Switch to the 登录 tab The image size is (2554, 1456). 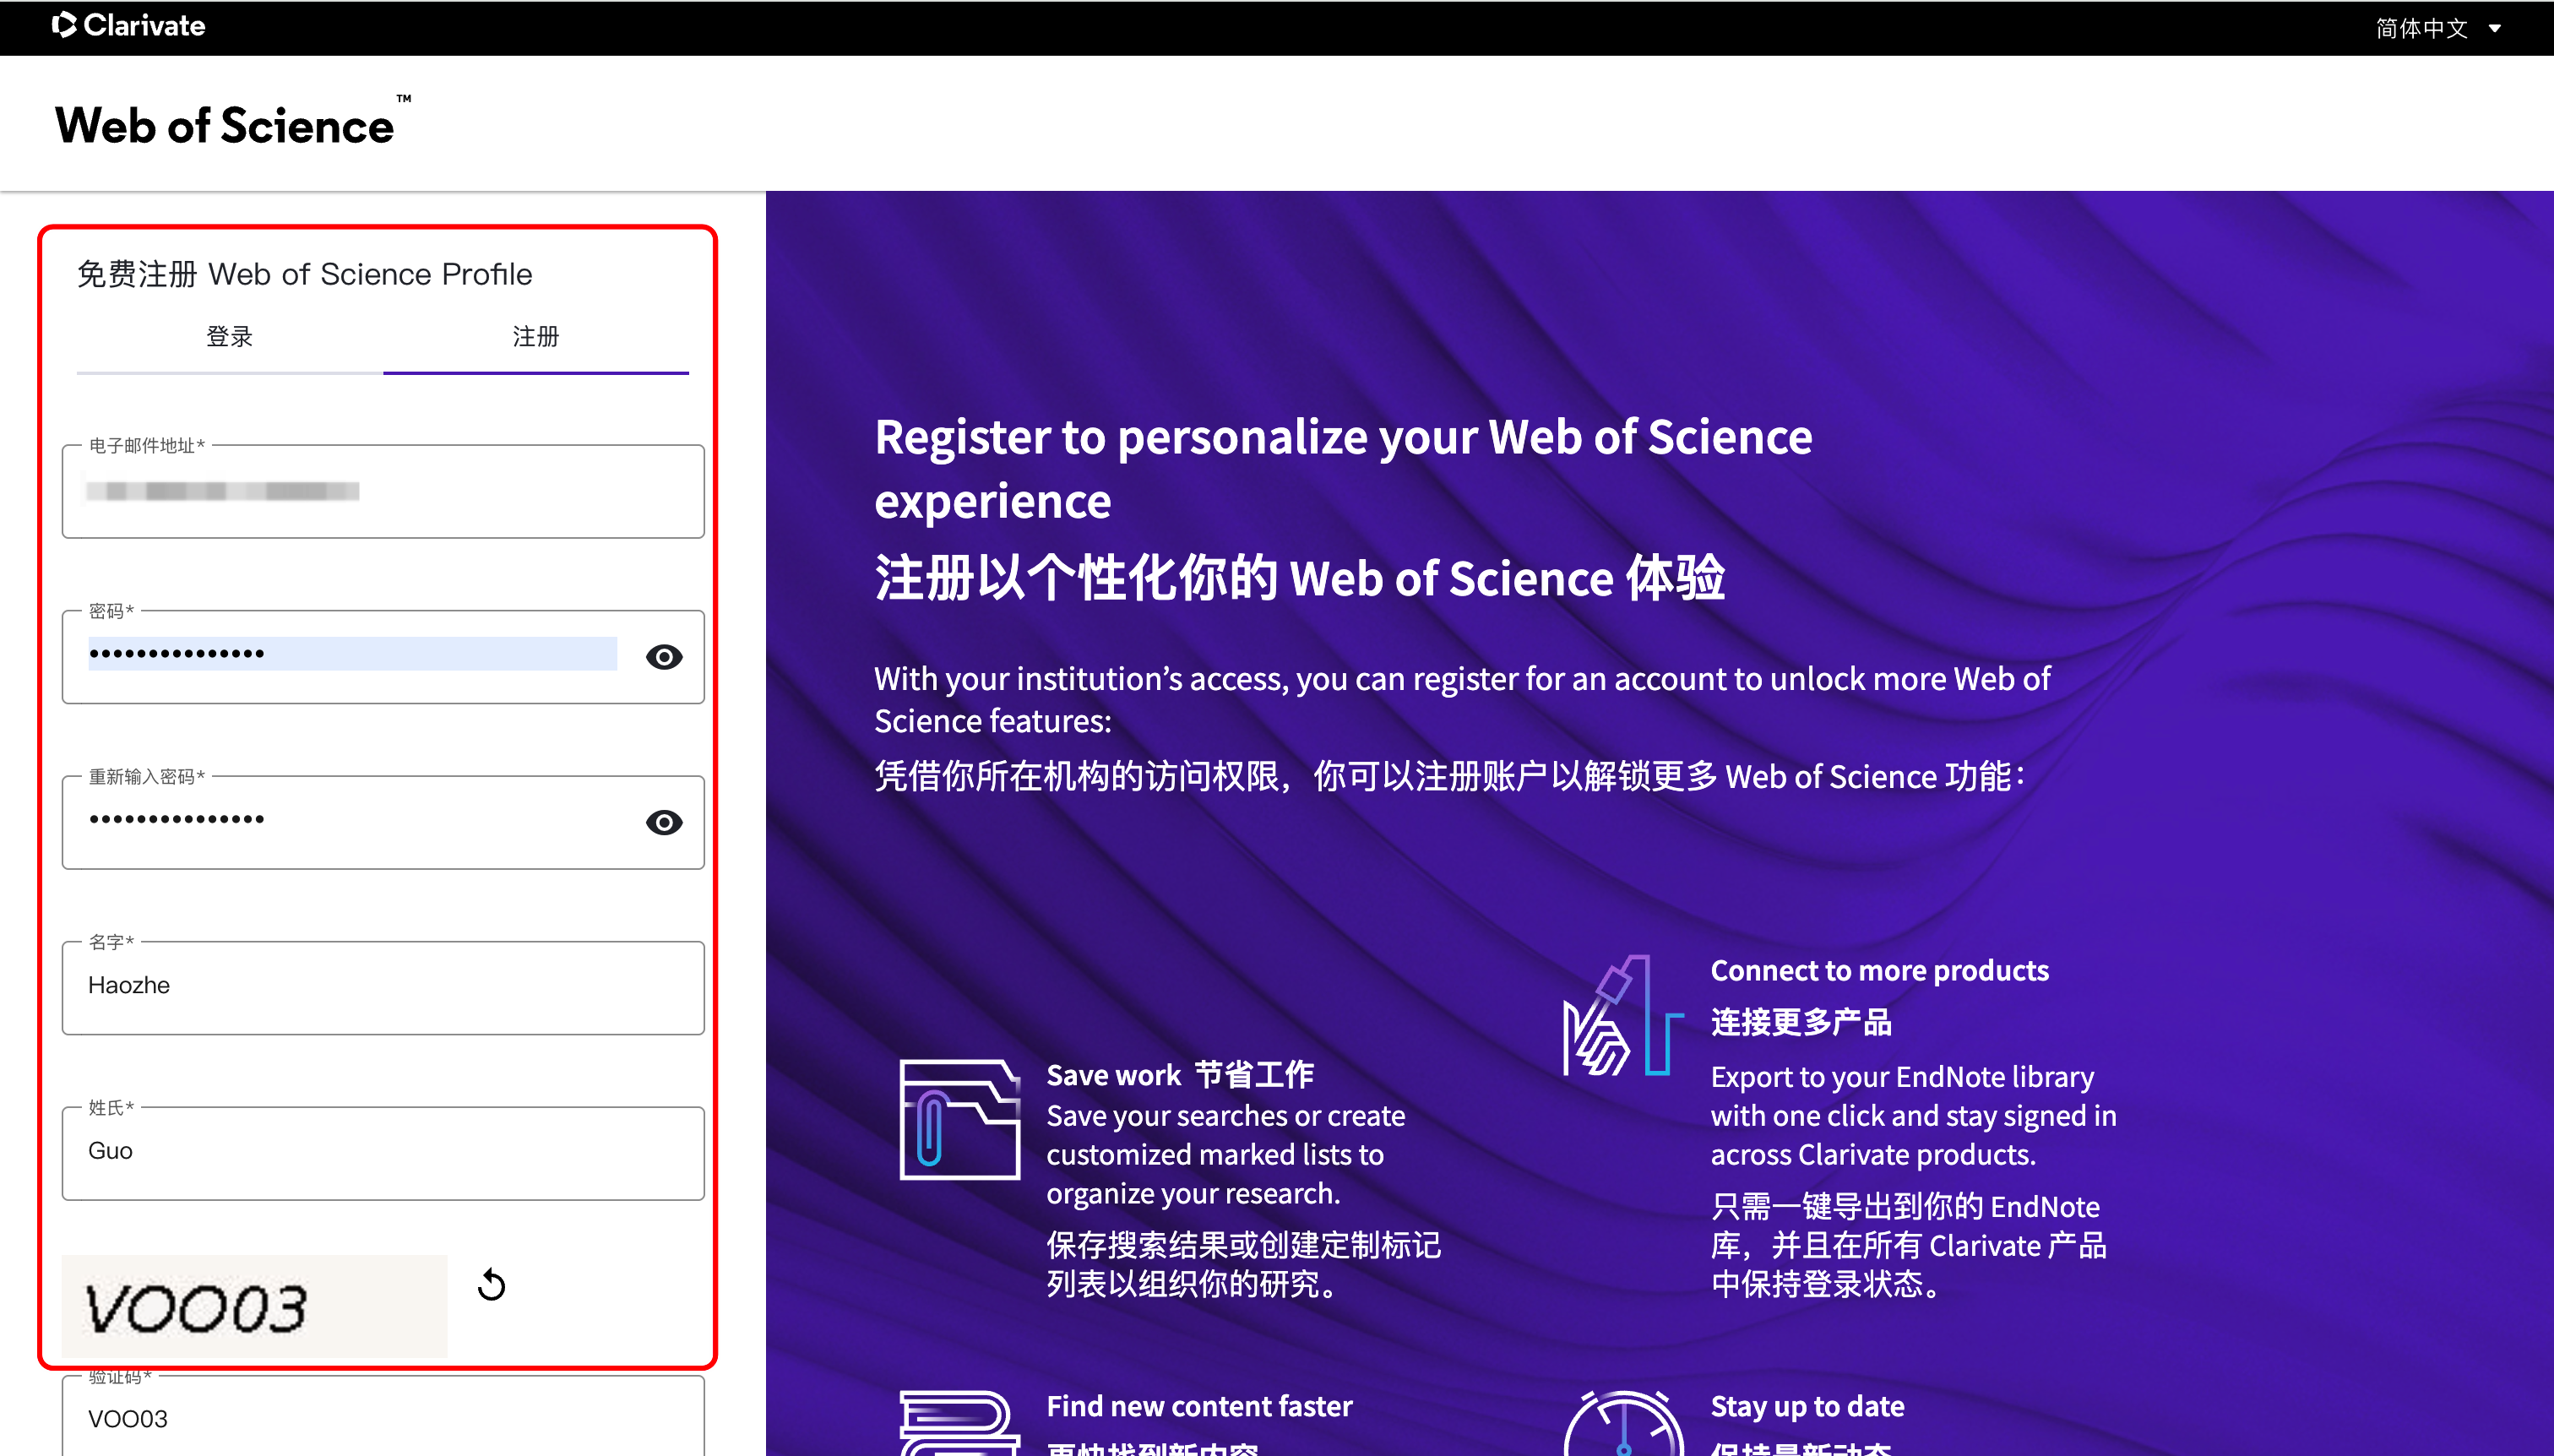click(229, 337)
